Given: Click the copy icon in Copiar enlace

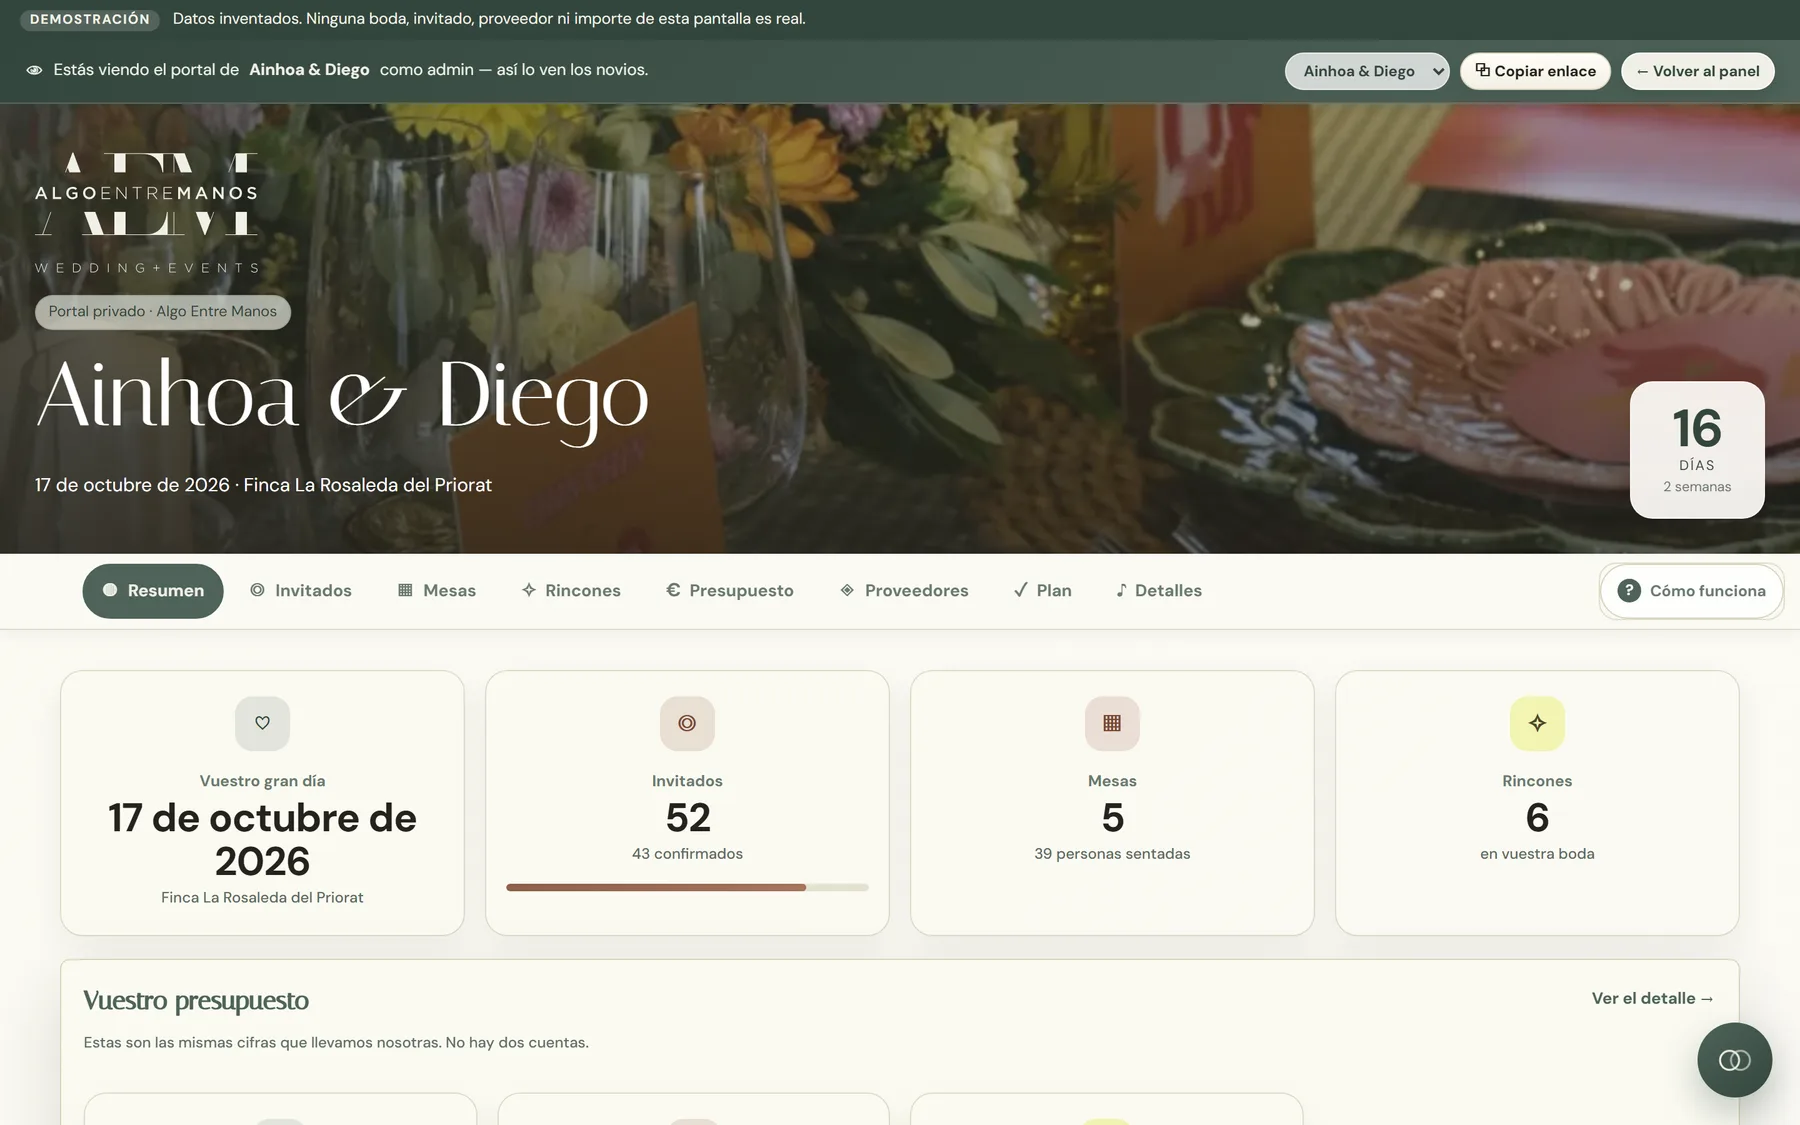Looking at the screenshot, I should [x=1483, y=70].
